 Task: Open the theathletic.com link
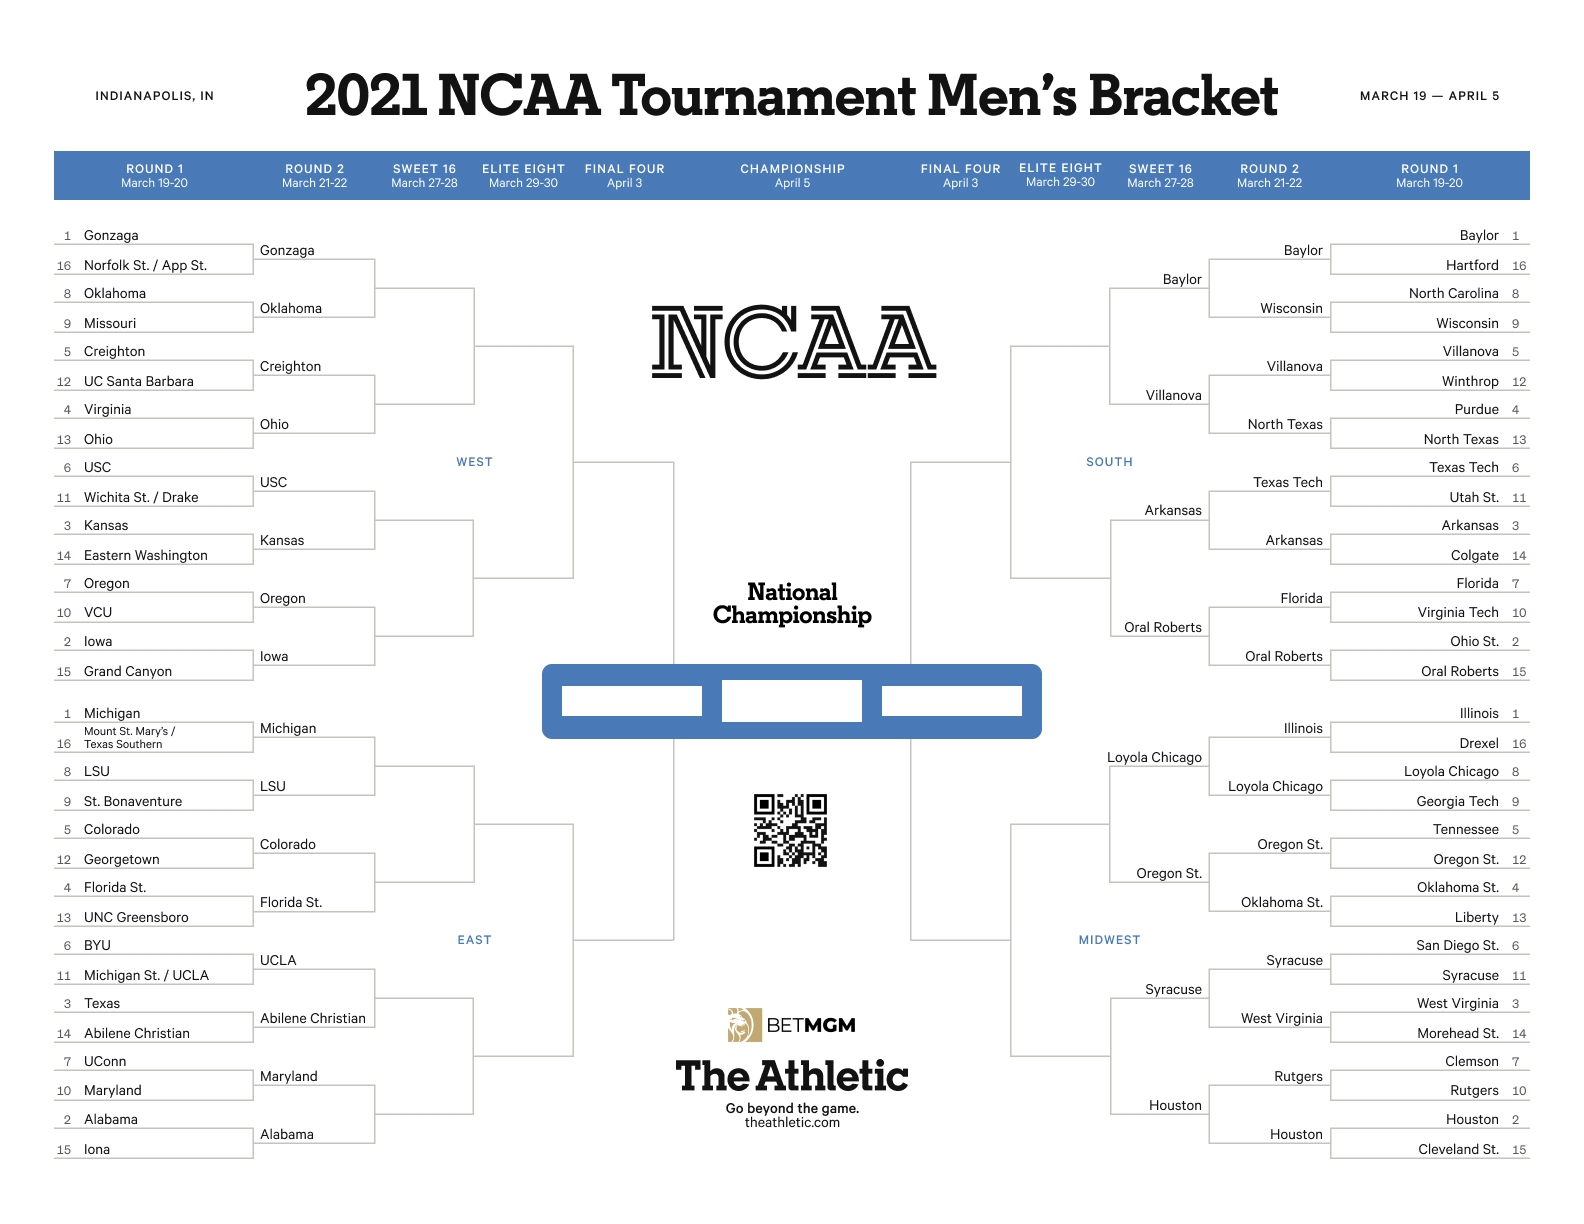pyautogui.click(x=792, y=1123)
